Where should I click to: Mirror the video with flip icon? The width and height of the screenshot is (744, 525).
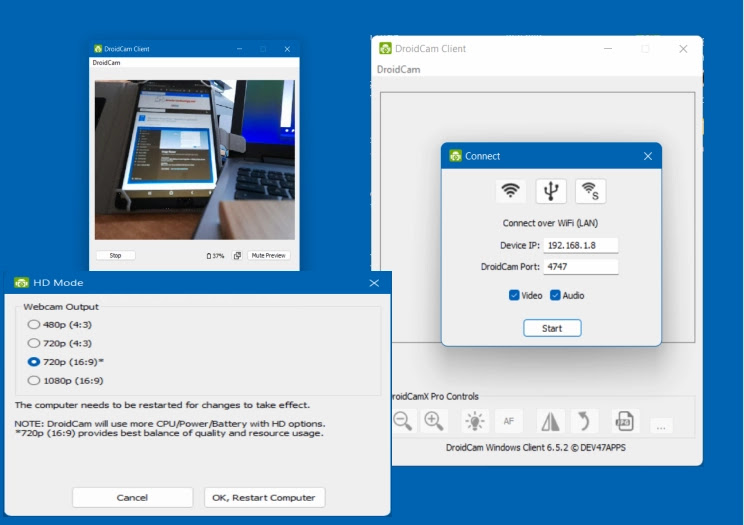click(x=550, y=421)
